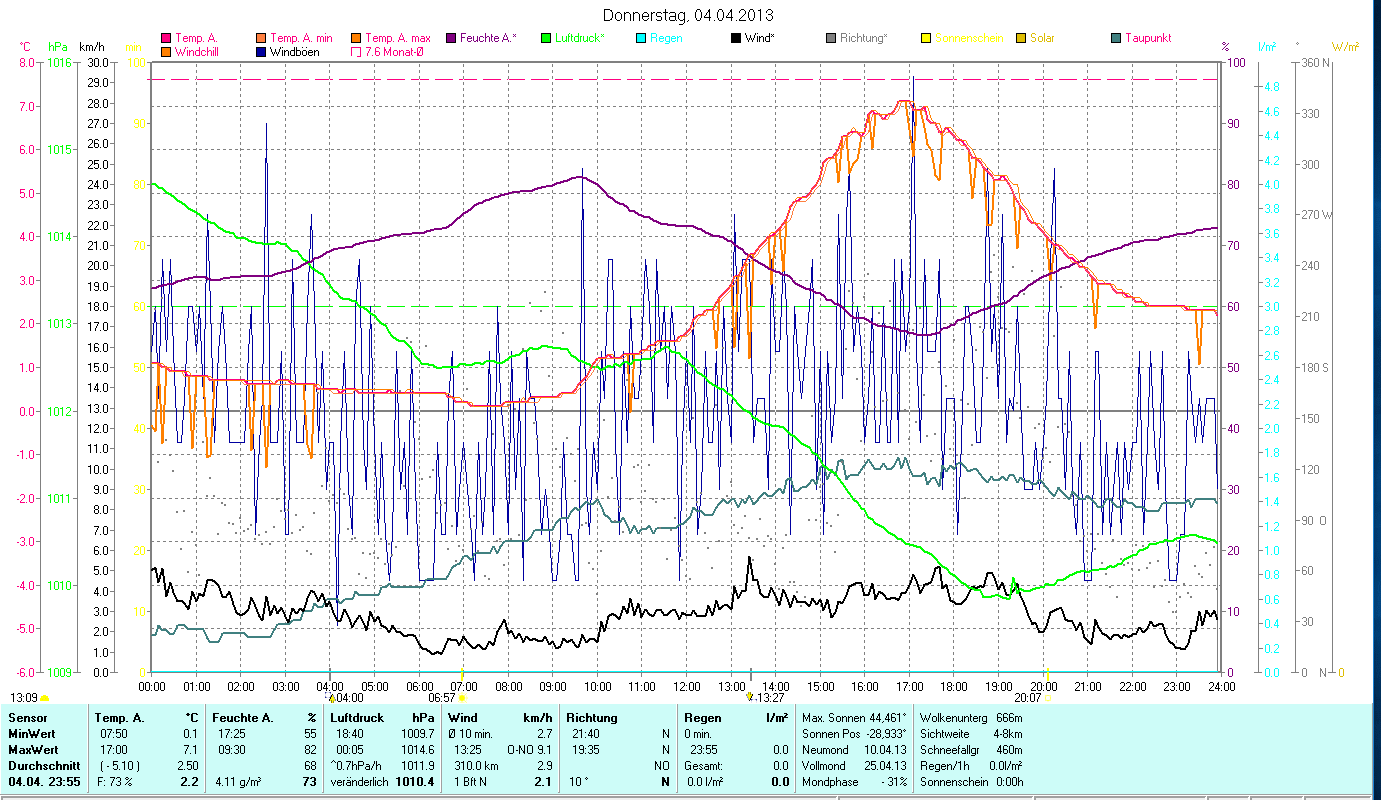Toggle the green Luftdruck legend square
The width and height of the screenshot is (1381, 800).
point(546,38)
